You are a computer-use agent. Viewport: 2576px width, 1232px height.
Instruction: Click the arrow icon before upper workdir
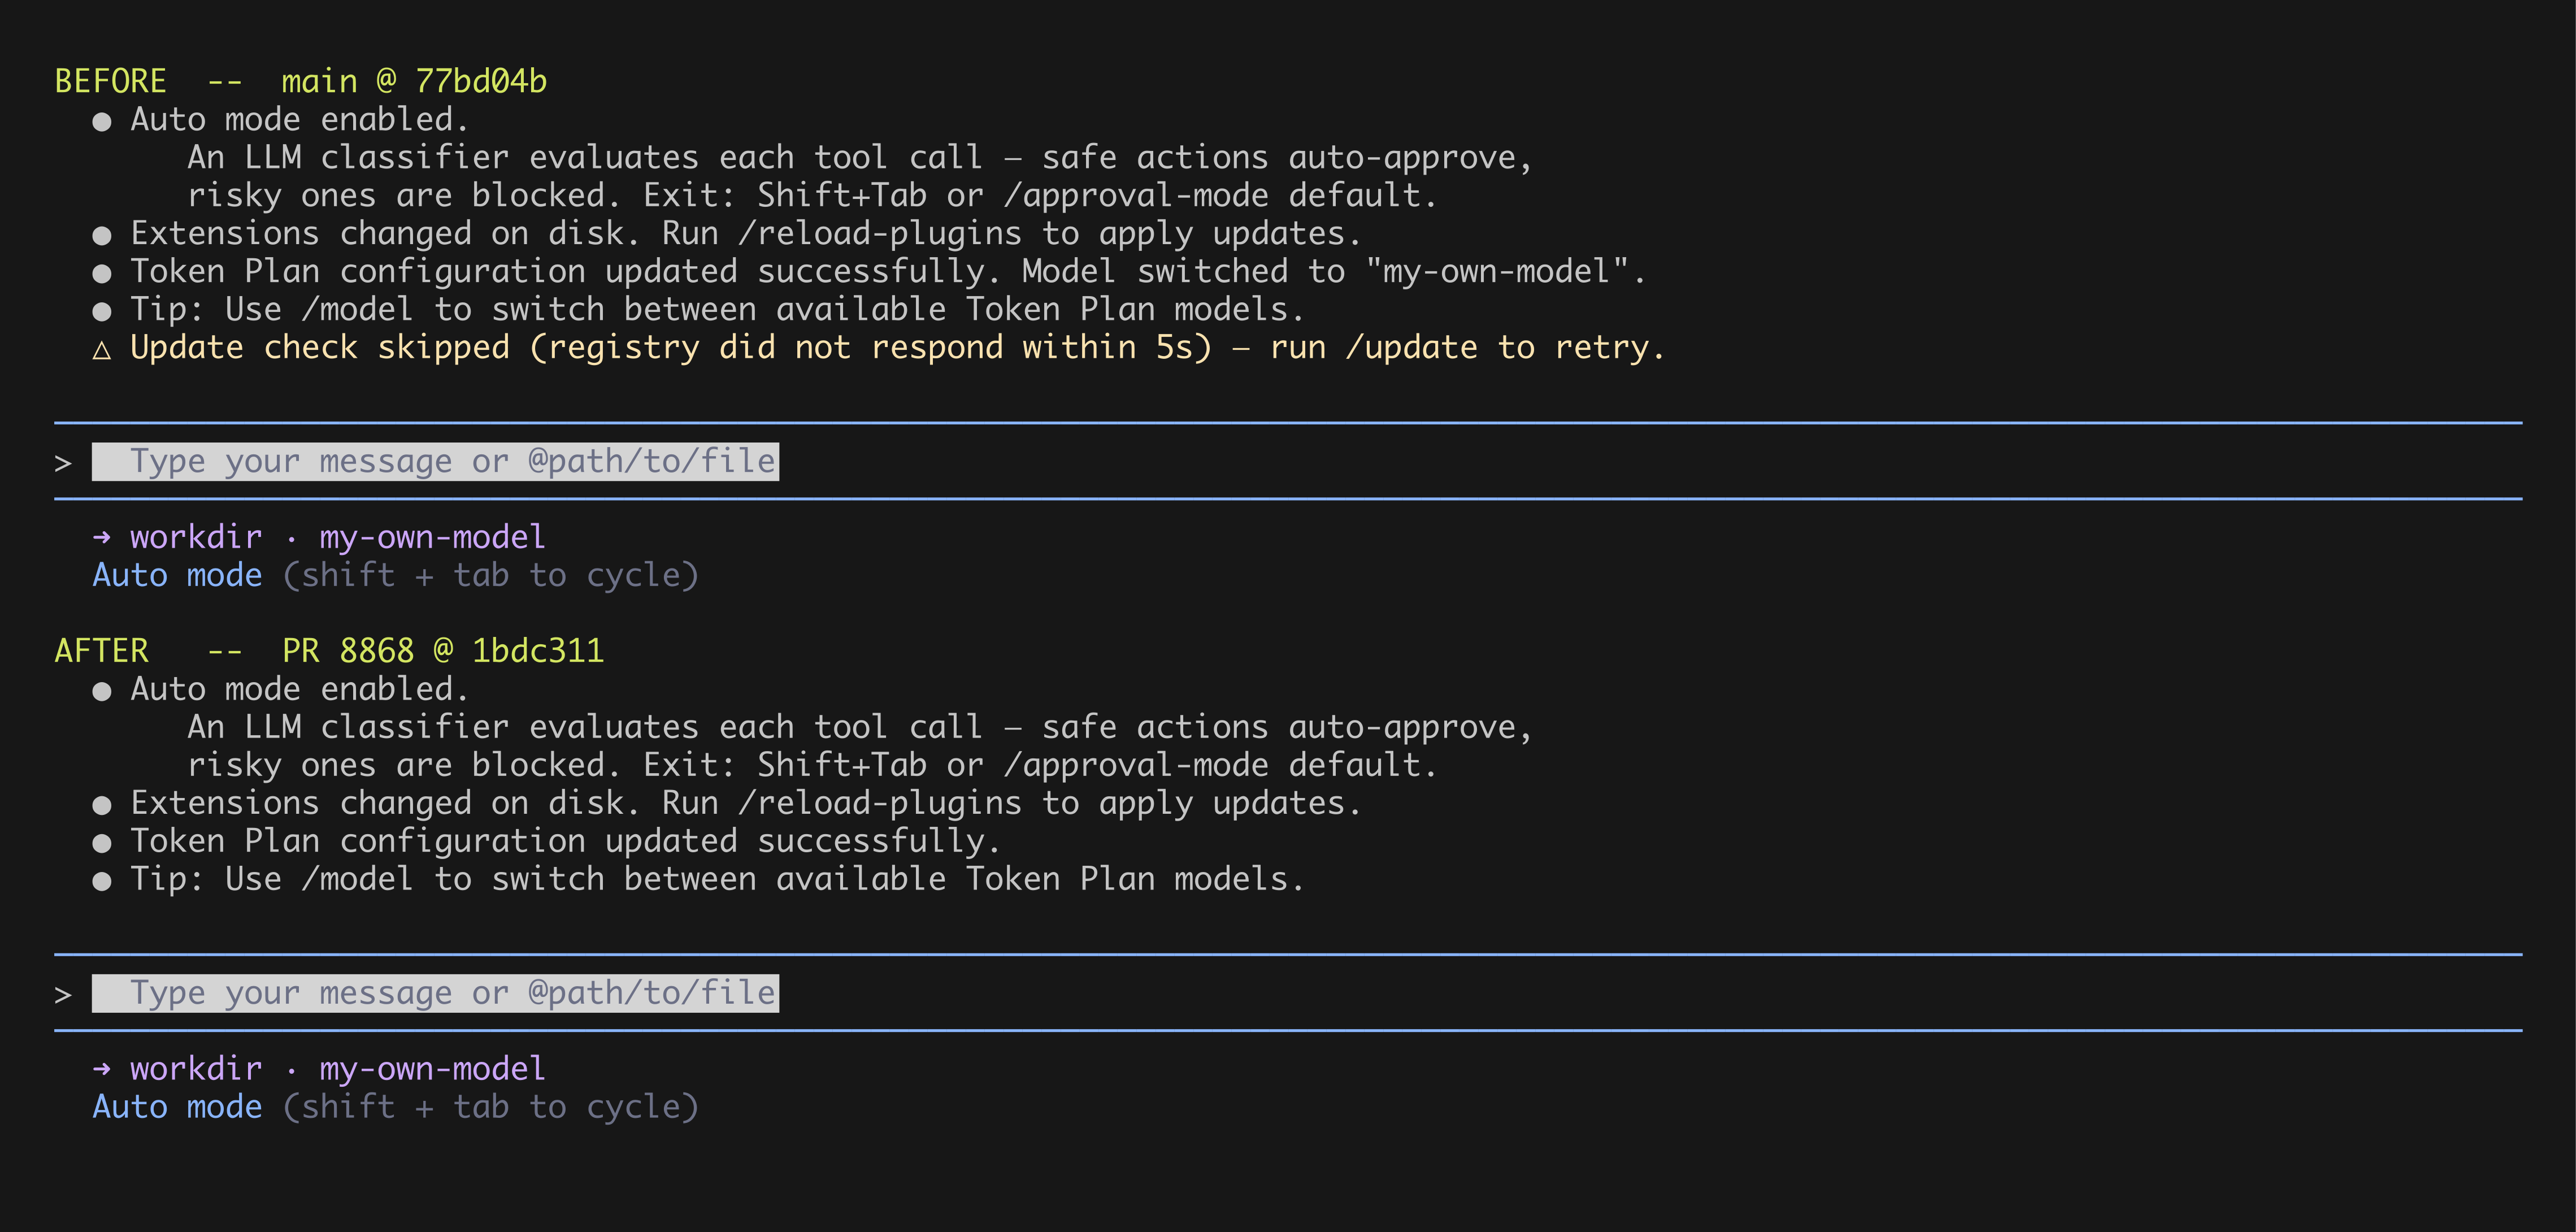[x=101, y=538]
